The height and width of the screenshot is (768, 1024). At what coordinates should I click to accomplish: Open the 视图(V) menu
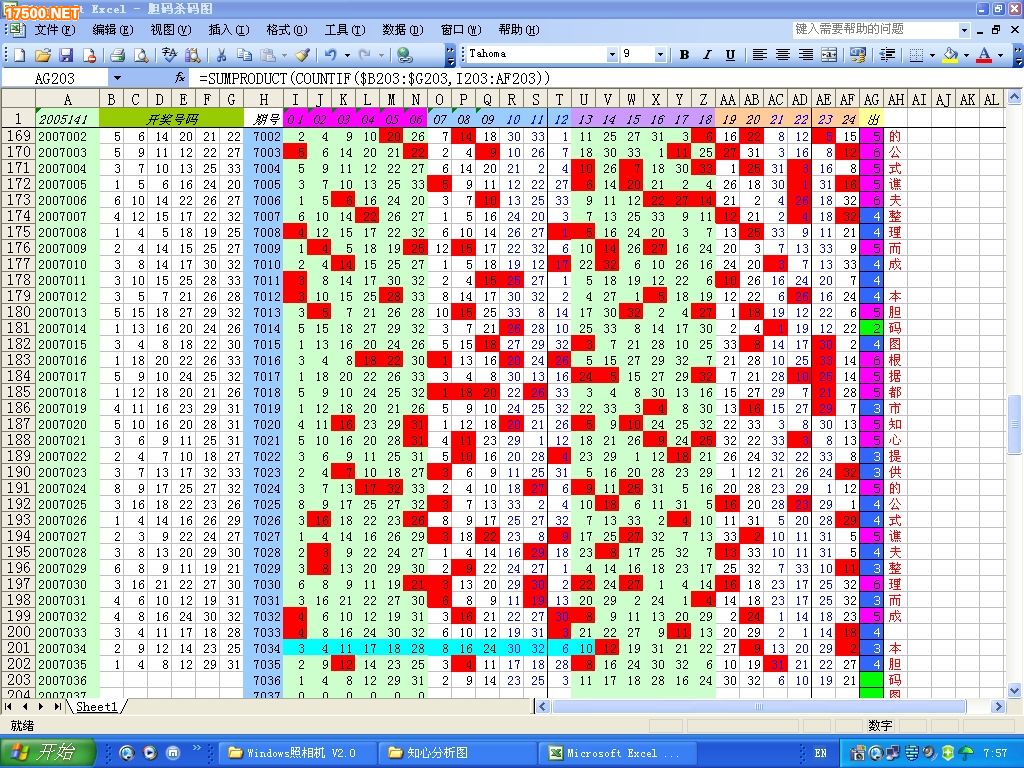(170, 30)
